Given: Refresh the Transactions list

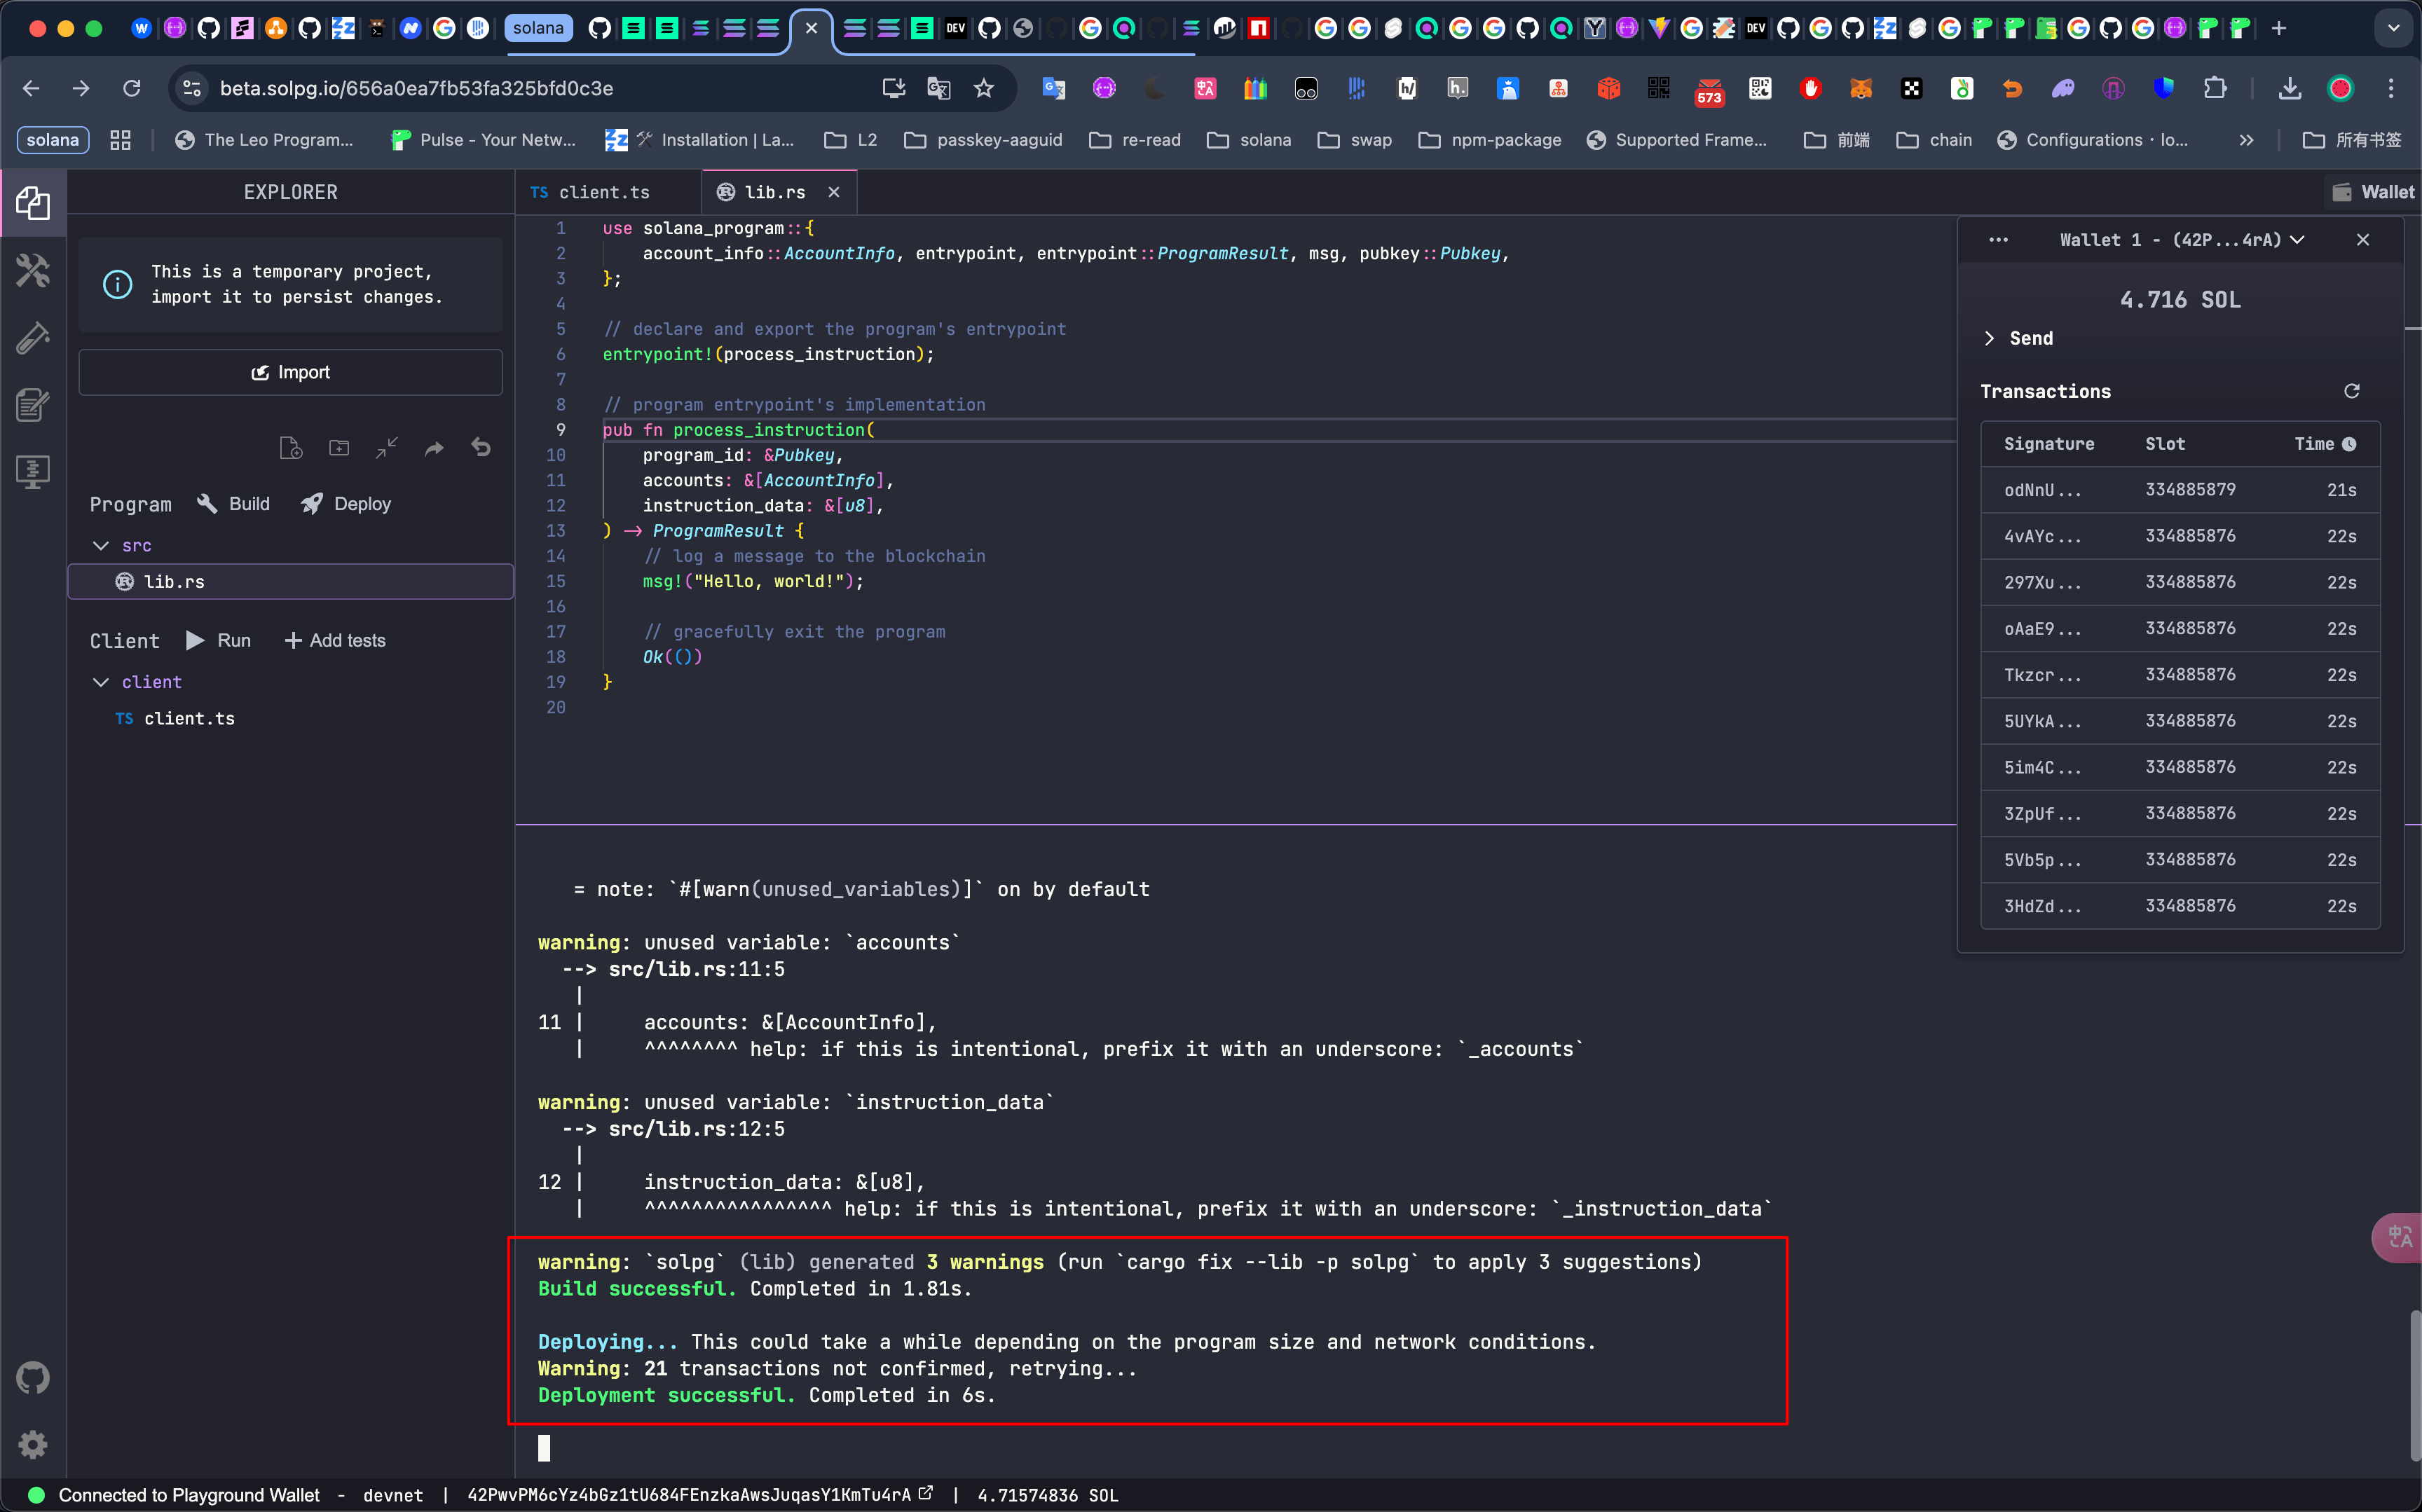Looking at the screenshot, I should [x=2352, y=391].
